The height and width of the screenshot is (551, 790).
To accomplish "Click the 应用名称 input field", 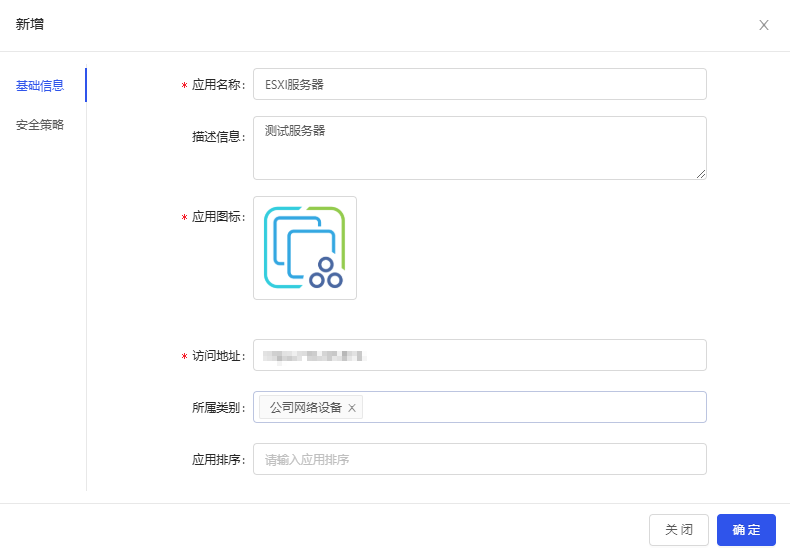I will click(x=480, y=84).
